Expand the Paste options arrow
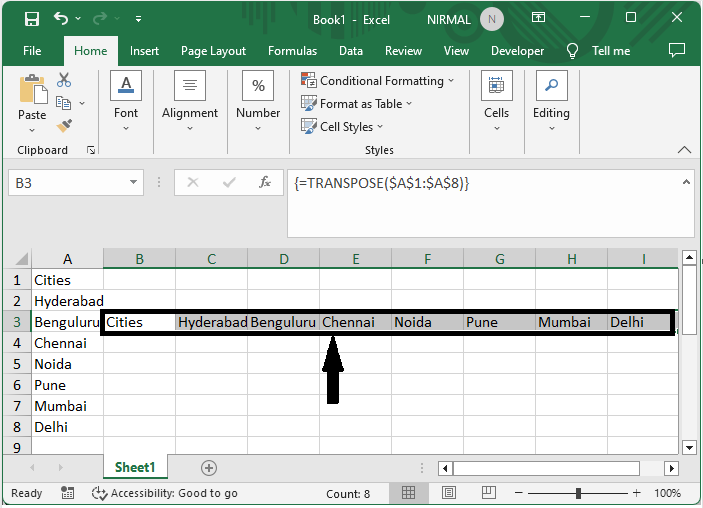The image size is (703, 508). point(32,130)
